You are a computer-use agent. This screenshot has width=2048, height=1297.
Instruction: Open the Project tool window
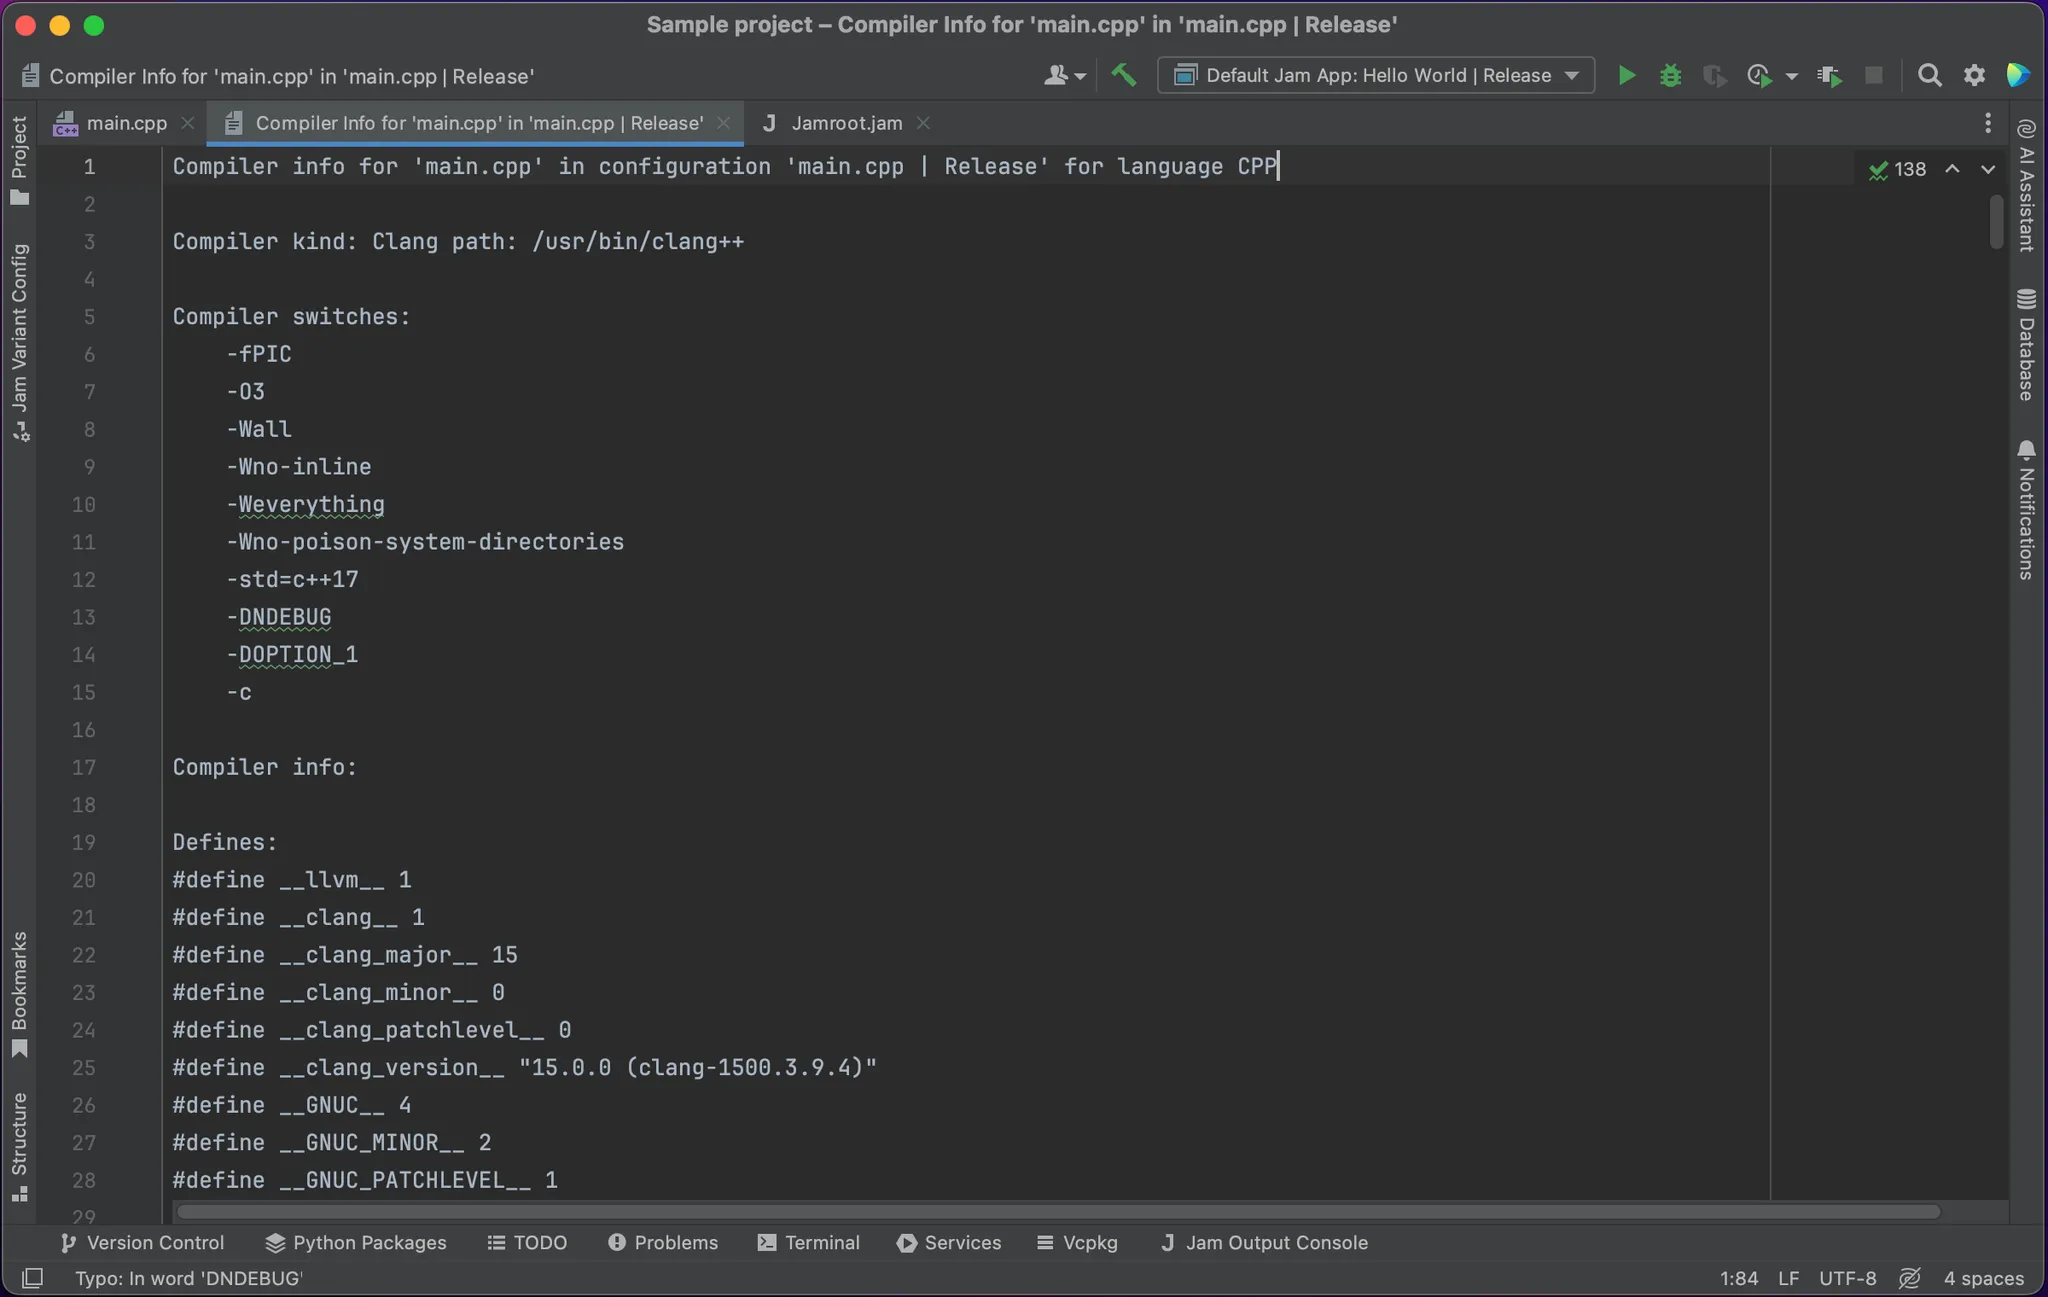tap(19, 160)
